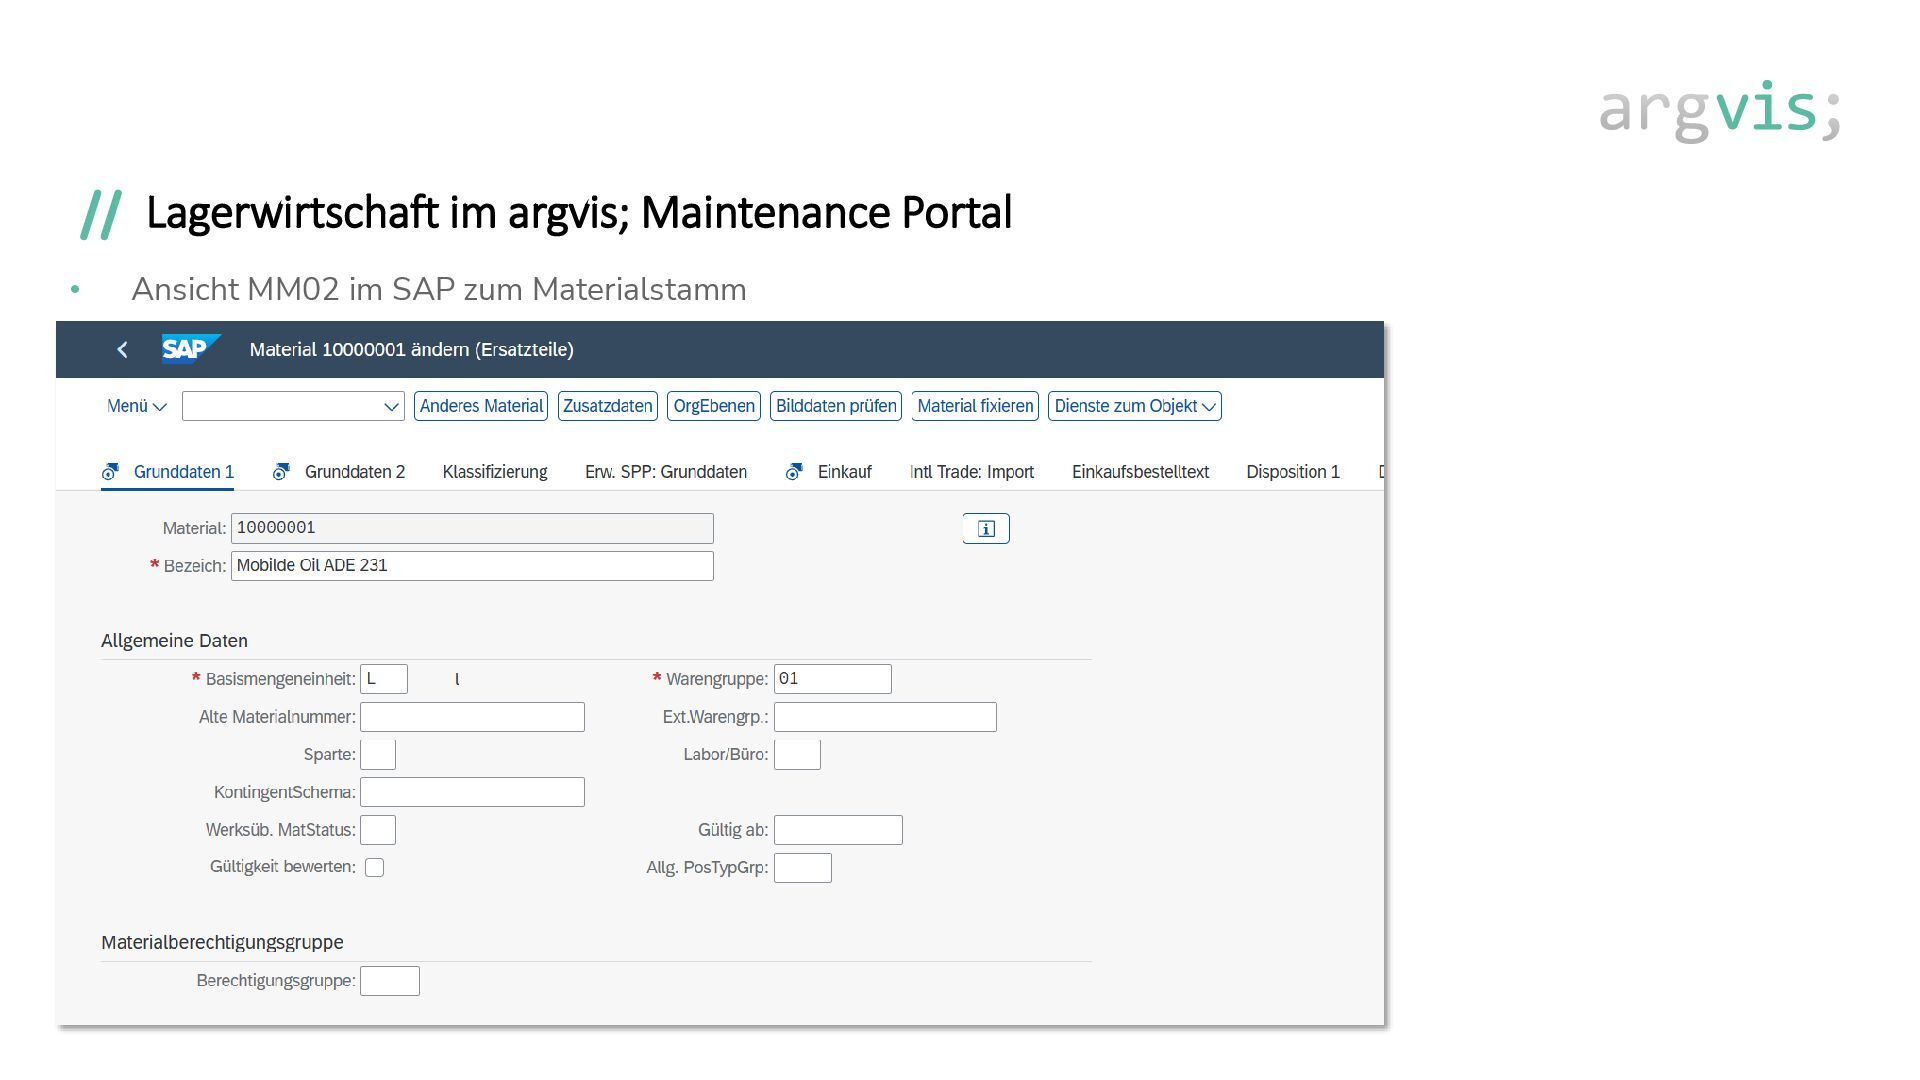Click the Sparte field
Screen dimensions: 1920x1080
pos(378,755)
